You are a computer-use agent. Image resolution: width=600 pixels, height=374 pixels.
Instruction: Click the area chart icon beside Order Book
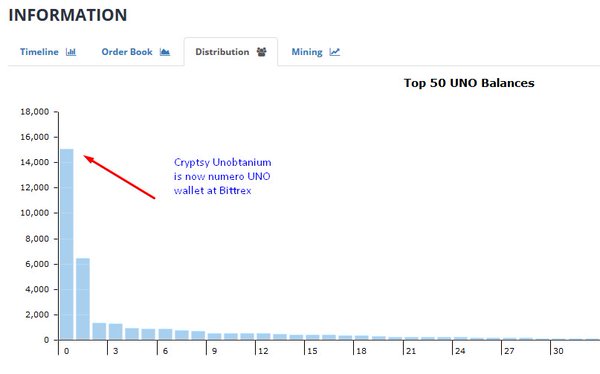pyautogui.click(x=165, y=52)
